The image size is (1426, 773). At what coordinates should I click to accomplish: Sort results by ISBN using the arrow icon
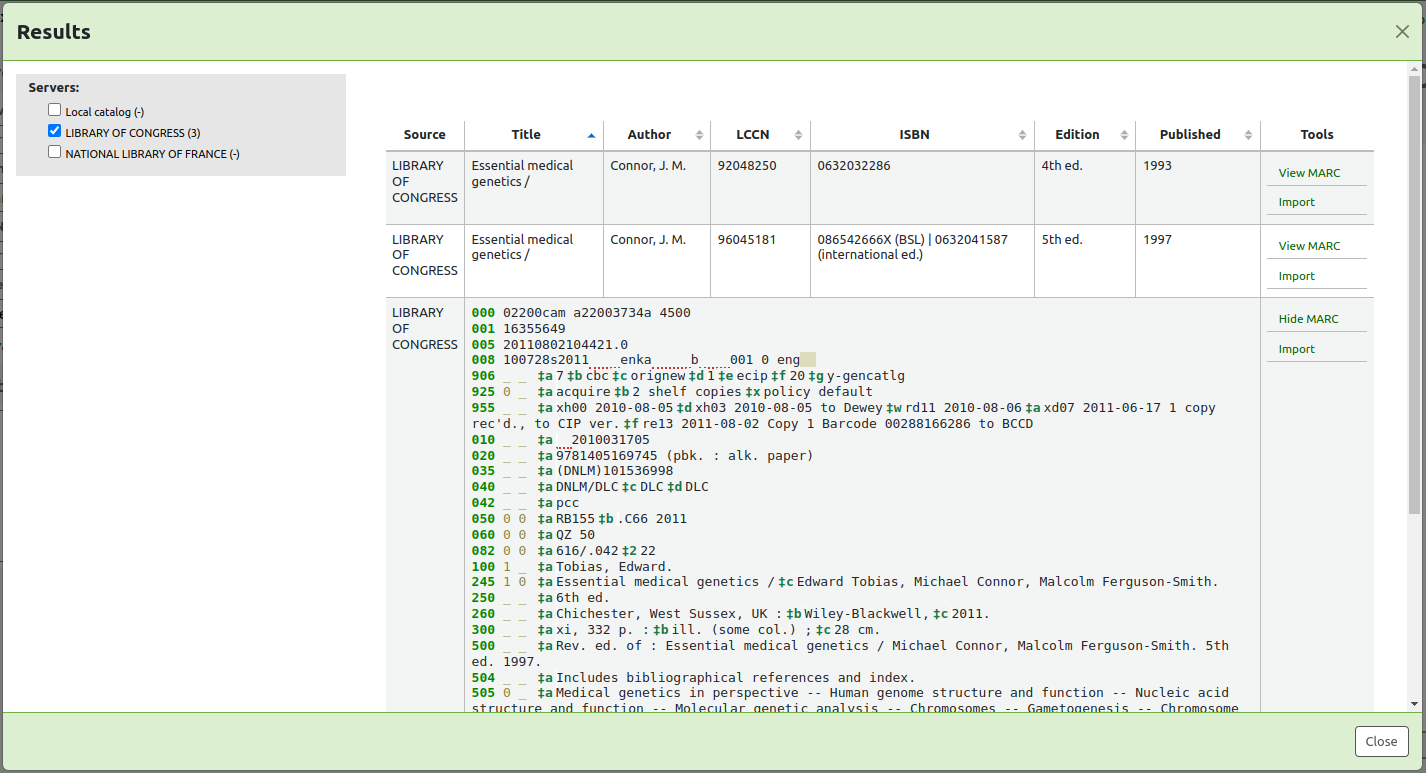[x=1023, y=134]
